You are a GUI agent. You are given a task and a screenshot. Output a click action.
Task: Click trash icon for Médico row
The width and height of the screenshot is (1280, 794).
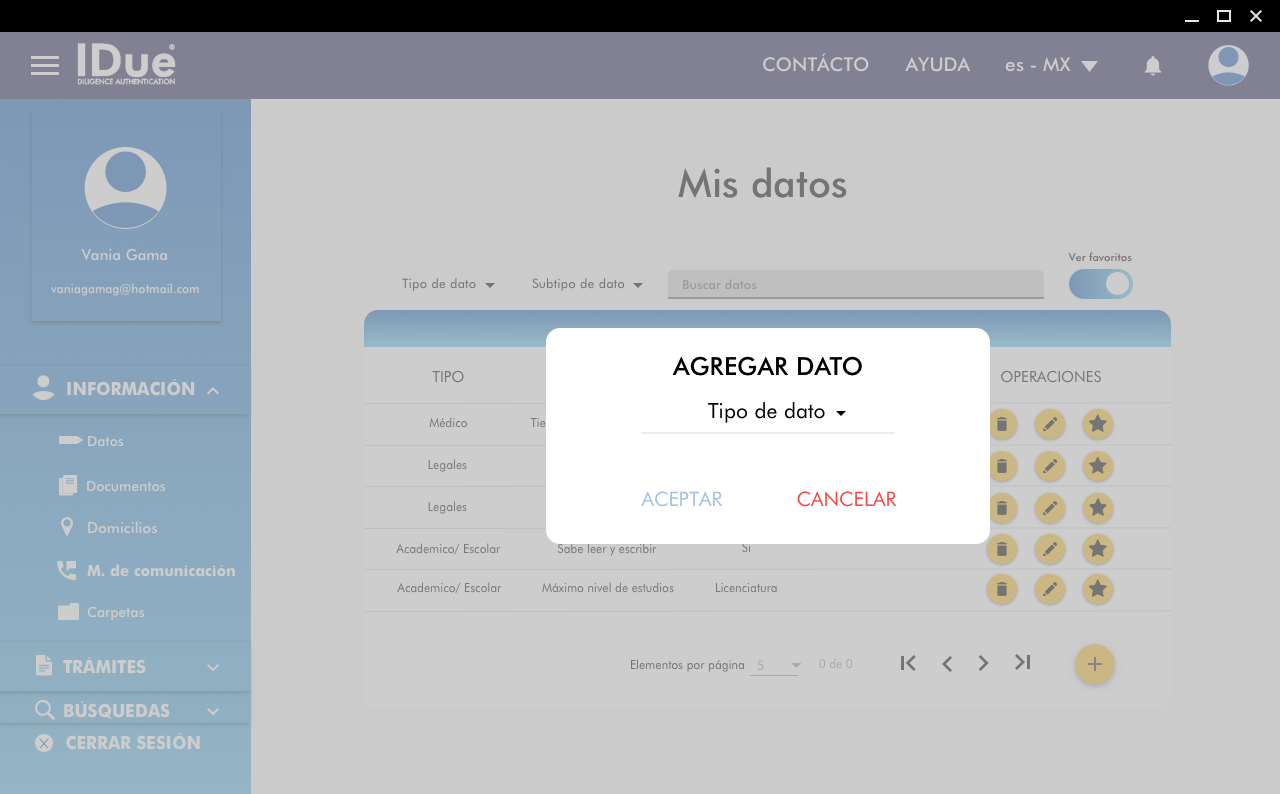[1001, 424]
